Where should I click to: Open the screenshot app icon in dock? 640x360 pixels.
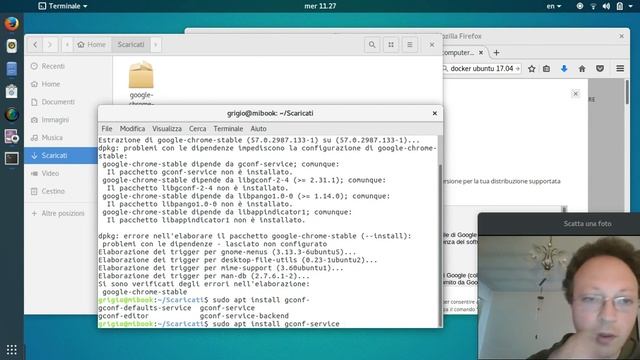[11, 136]
